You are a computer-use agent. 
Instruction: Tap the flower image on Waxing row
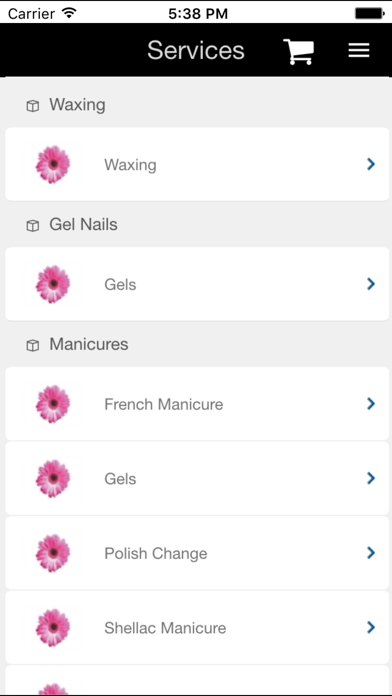click(x=53, y=164)
